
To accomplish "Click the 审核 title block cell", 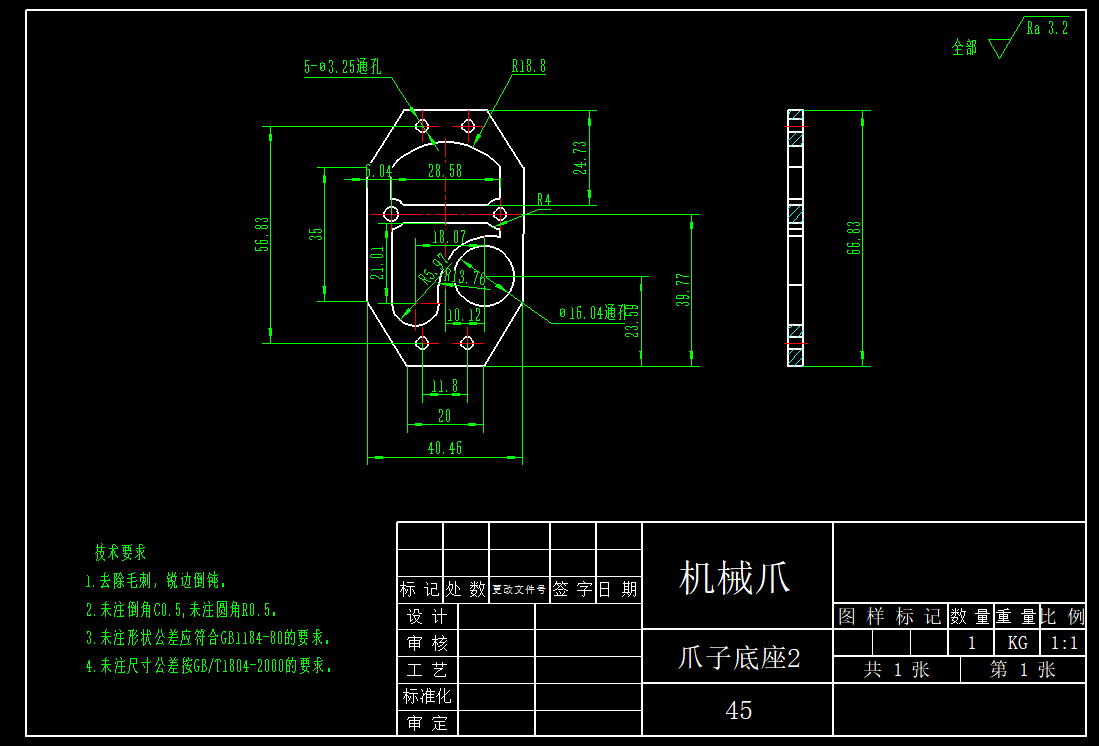I will tap(428, 643).
